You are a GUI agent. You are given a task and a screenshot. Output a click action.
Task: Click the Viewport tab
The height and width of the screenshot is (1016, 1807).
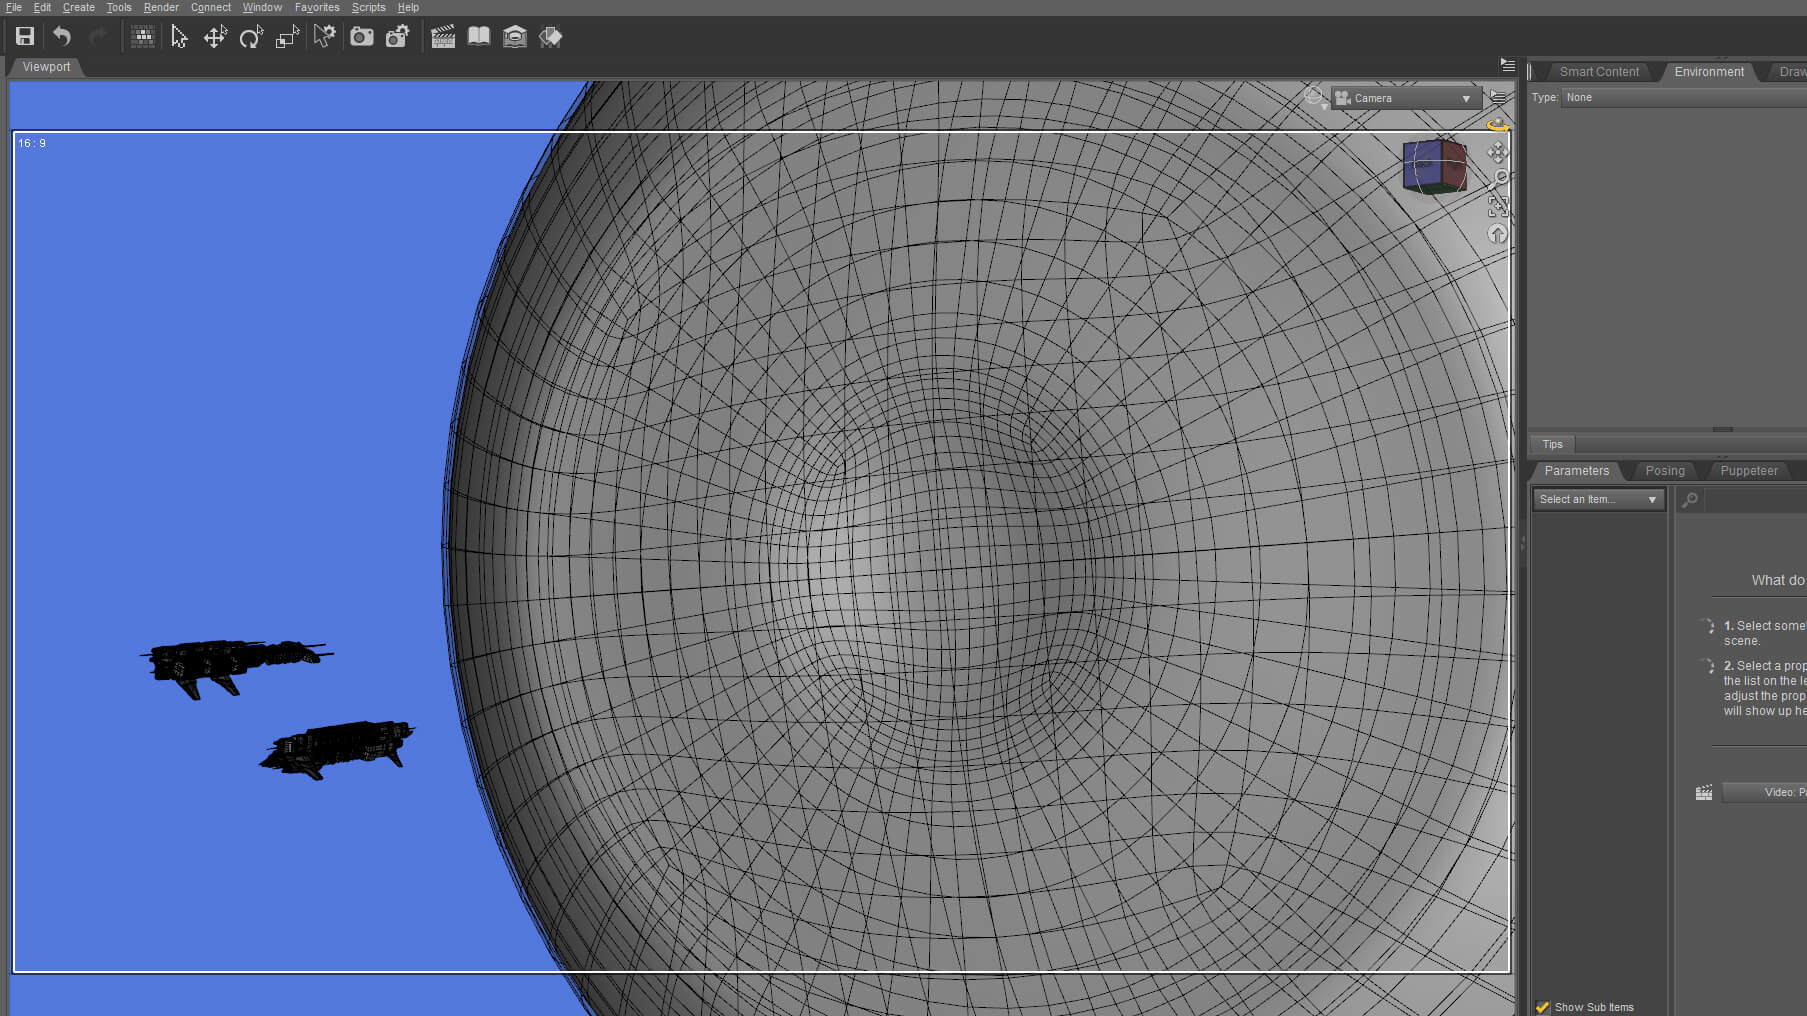[46, 67]
